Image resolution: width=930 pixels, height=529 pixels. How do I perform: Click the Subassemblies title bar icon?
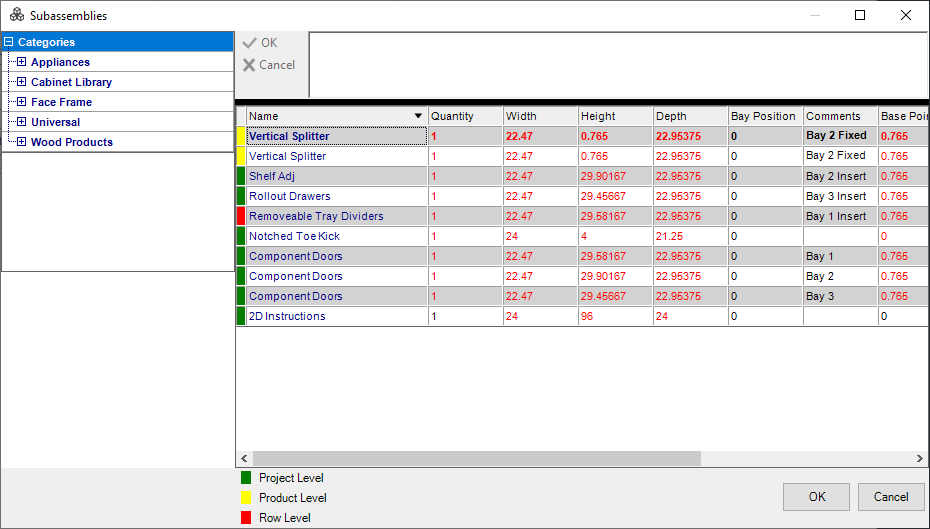[x=17, y=15]
